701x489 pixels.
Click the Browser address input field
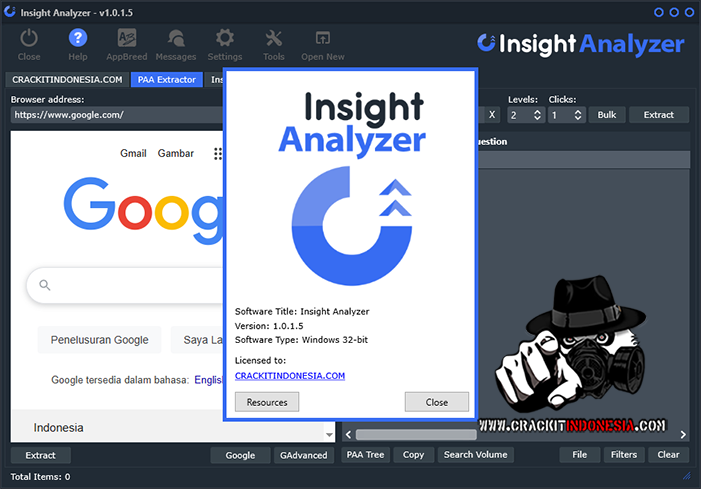[x=115, y=115]
